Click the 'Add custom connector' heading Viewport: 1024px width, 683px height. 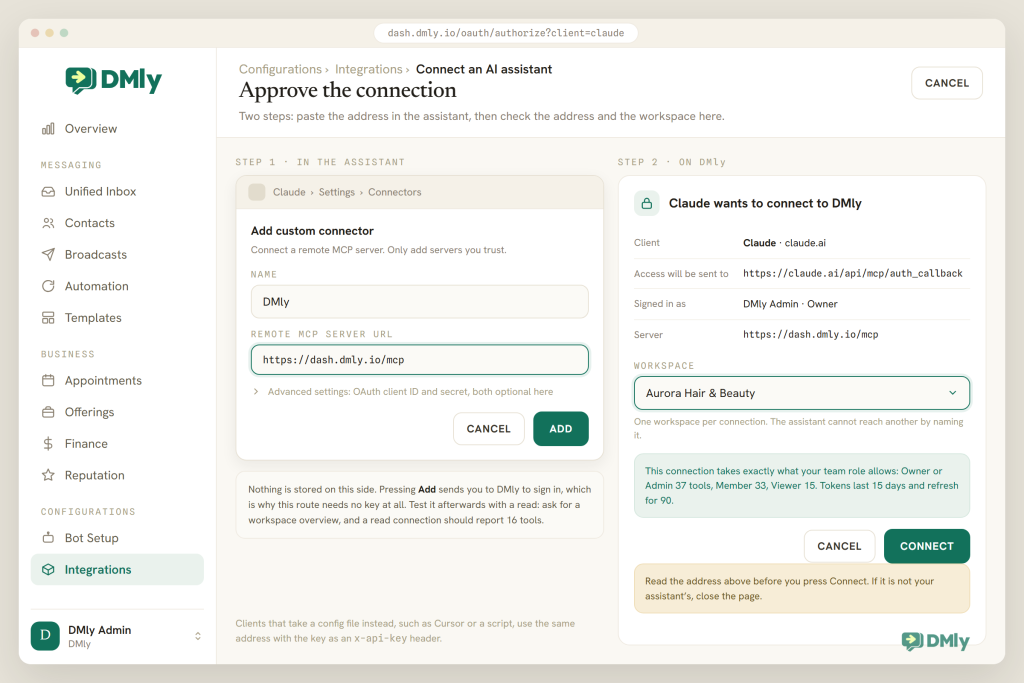[x=312, y=231]
